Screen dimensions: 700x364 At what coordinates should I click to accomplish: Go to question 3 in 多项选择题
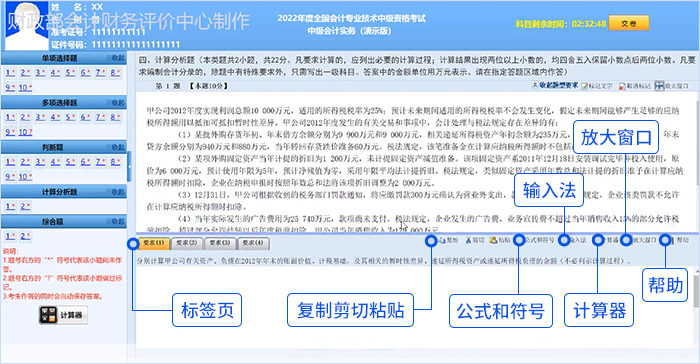40,117
